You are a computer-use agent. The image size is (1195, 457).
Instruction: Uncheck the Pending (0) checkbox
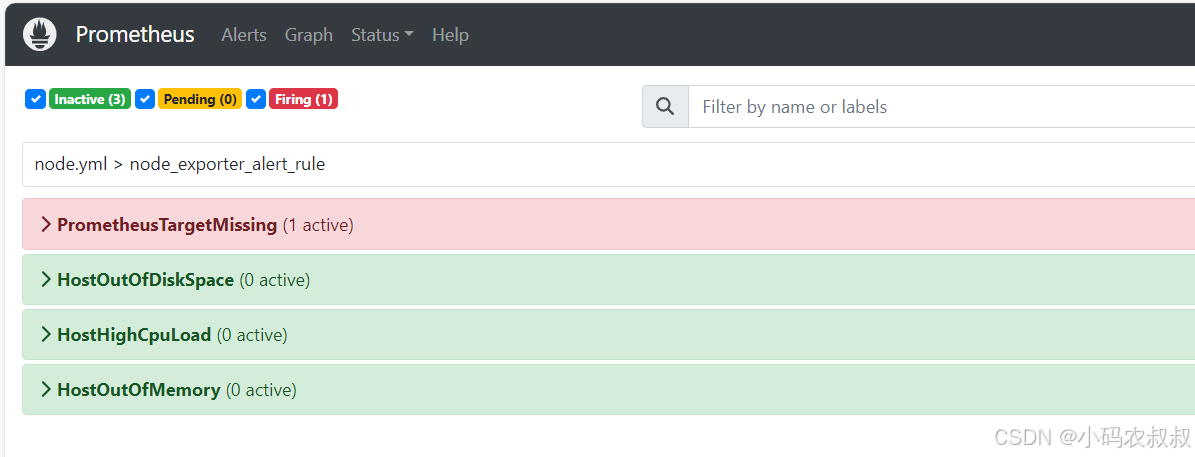pyautogui.click(x=146, y=99)
